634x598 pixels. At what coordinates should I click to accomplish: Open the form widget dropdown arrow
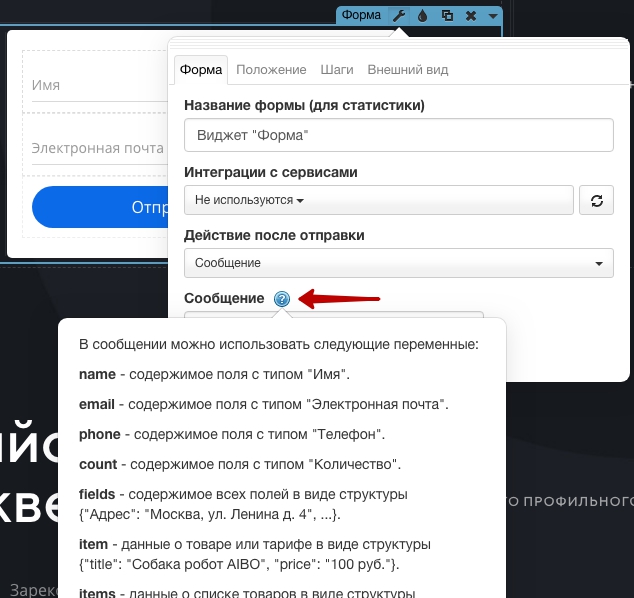pyautogui.click(x=492, y=16)
